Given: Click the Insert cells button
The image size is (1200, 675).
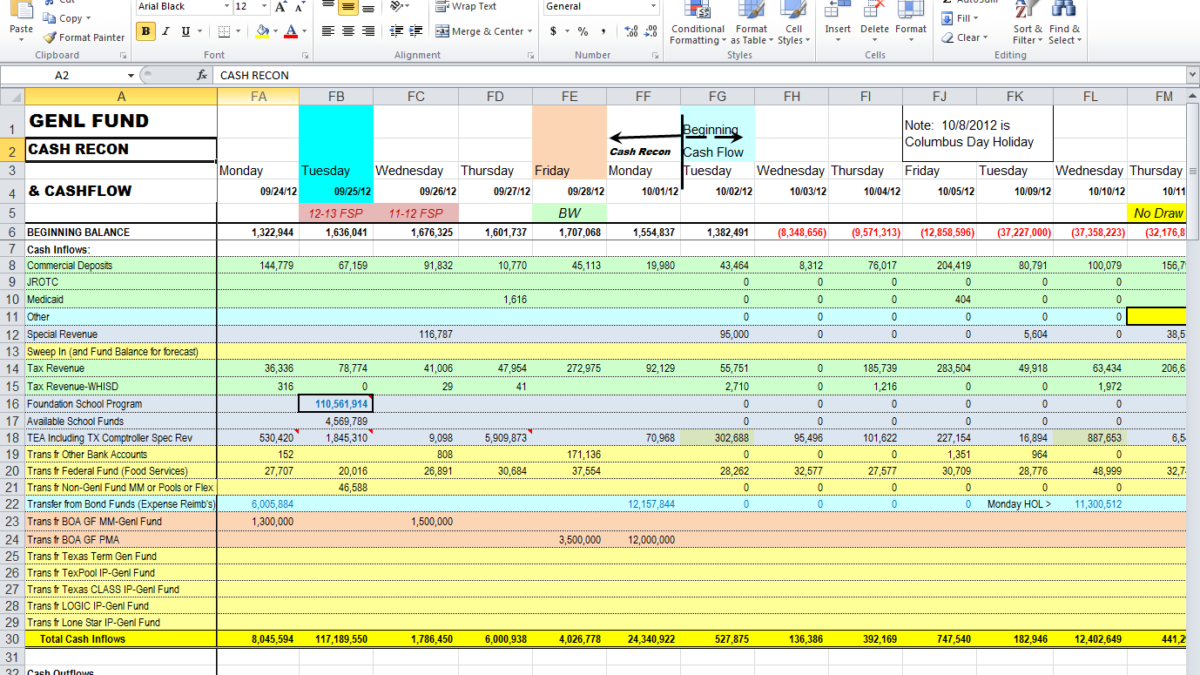Looking at the screenshot, I should [x=838, y=22].
